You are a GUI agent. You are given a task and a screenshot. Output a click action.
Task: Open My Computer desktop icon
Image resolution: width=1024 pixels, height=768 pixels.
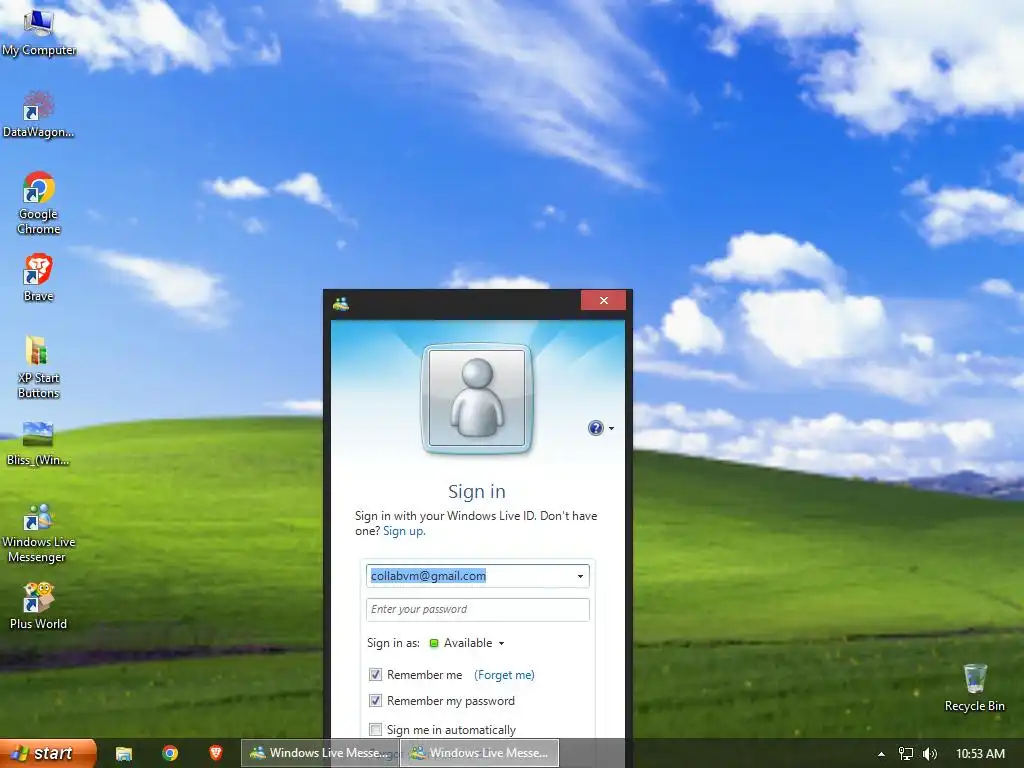coord(38,33)
